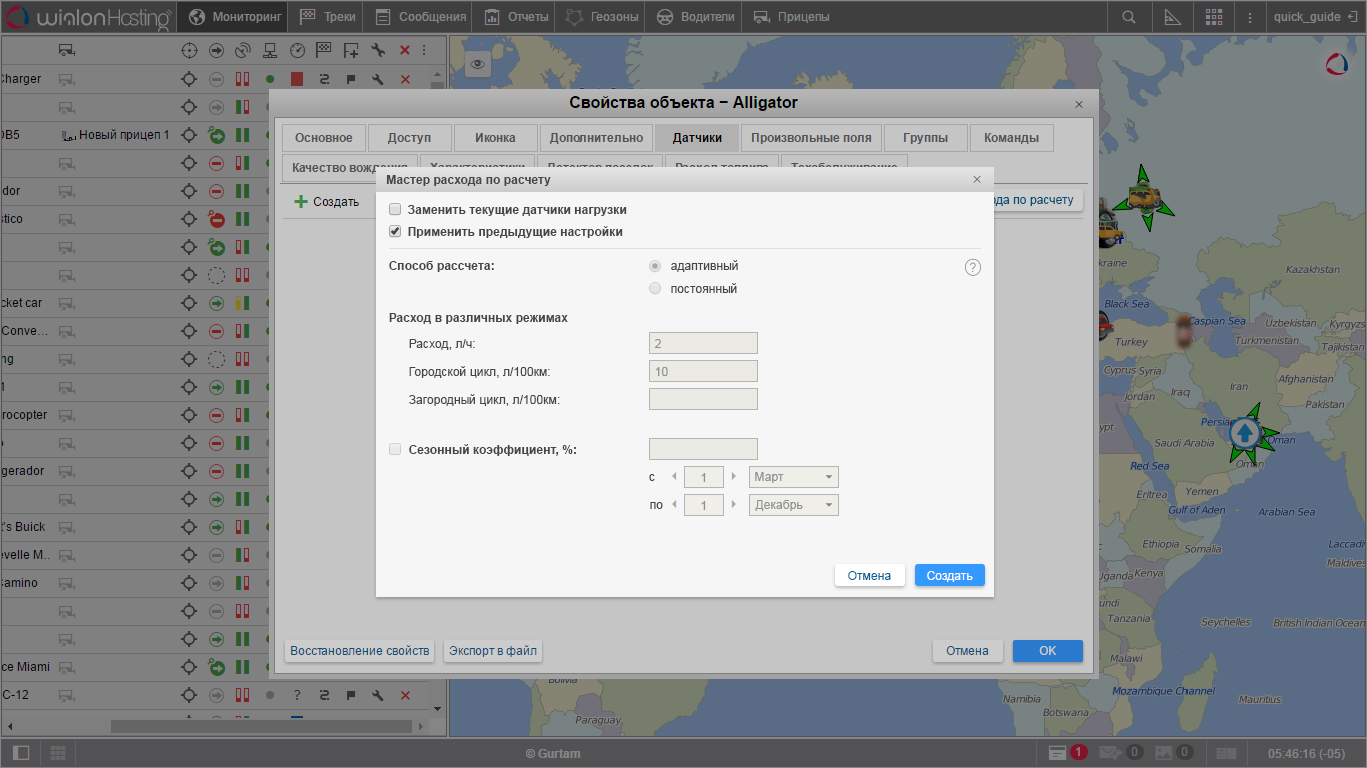Switch to the 'Команды' tab
1367x768 pixels.
click(1011, 138)
